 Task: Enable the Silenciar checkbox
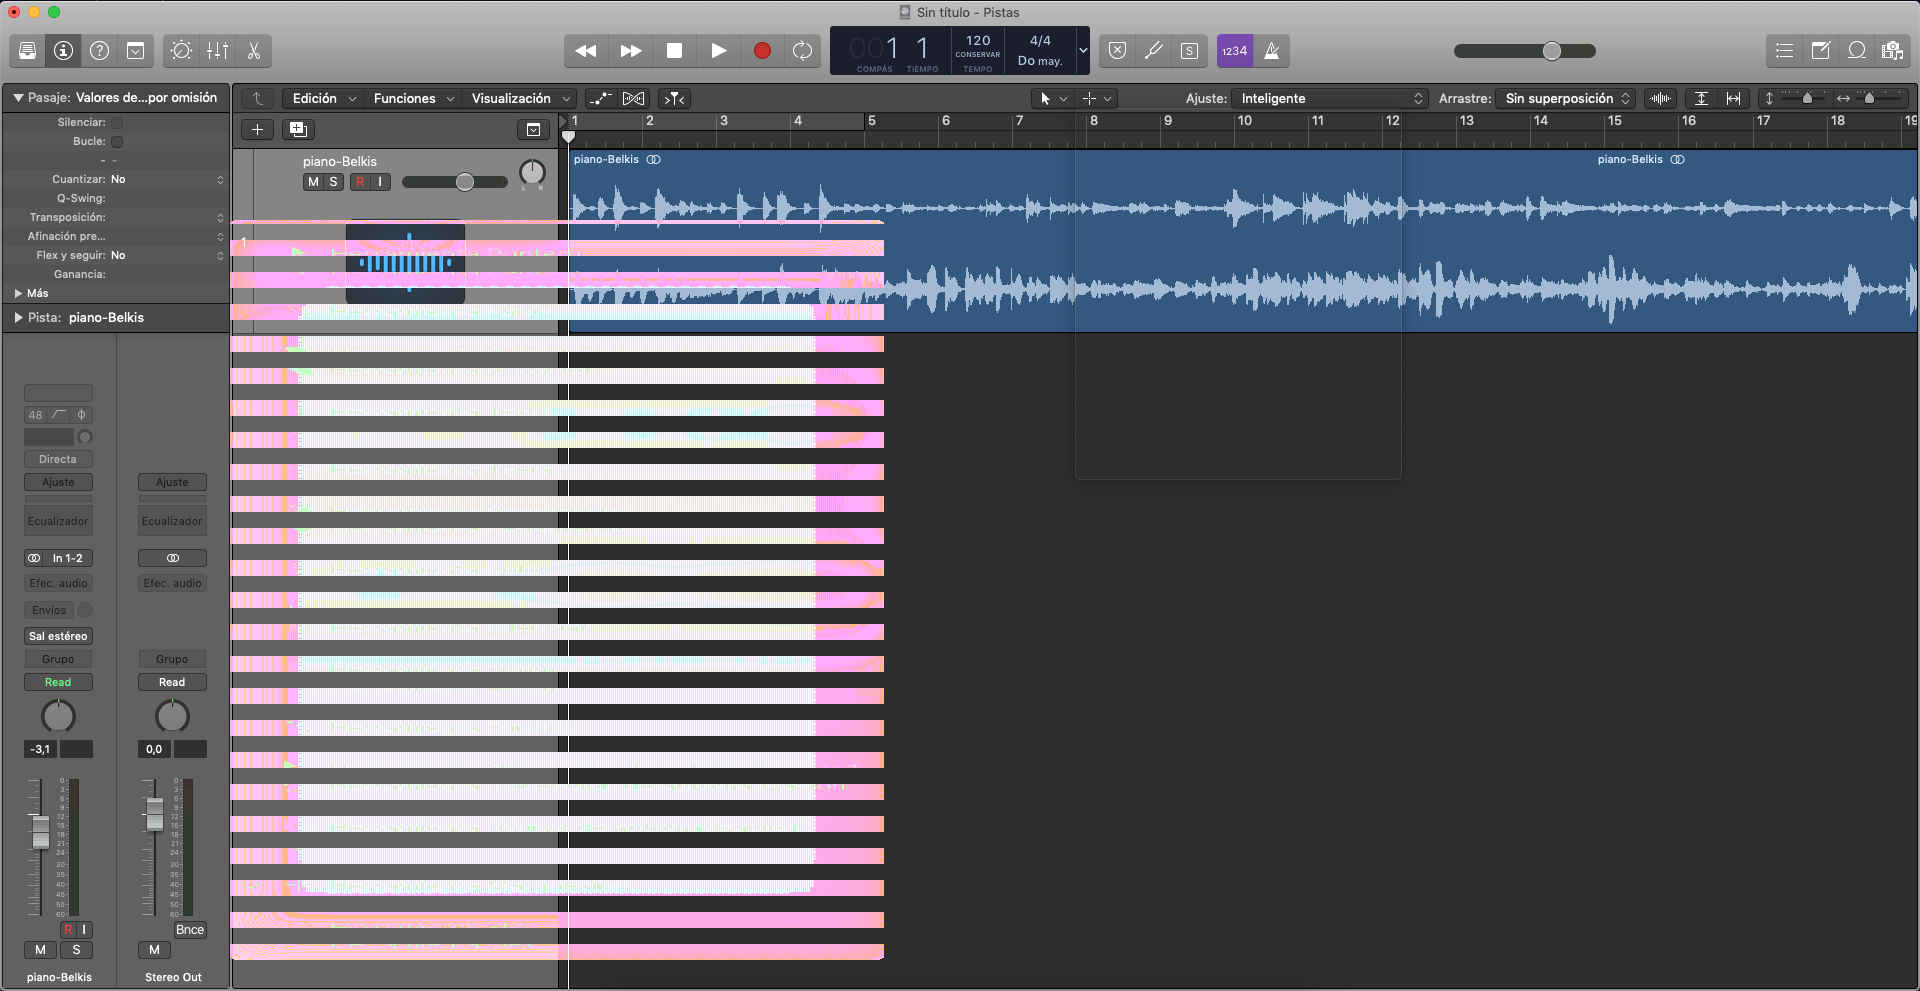coord(117,123)
